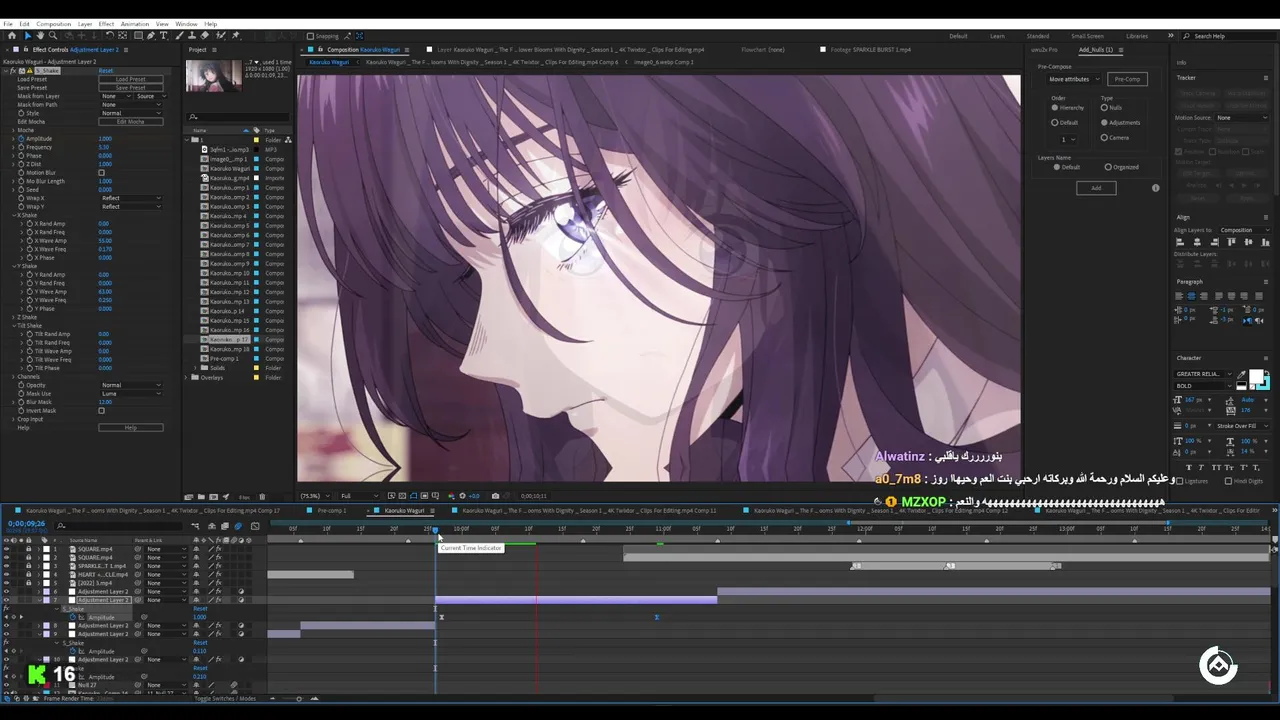Open the Effect menu

tap(106, 24)
